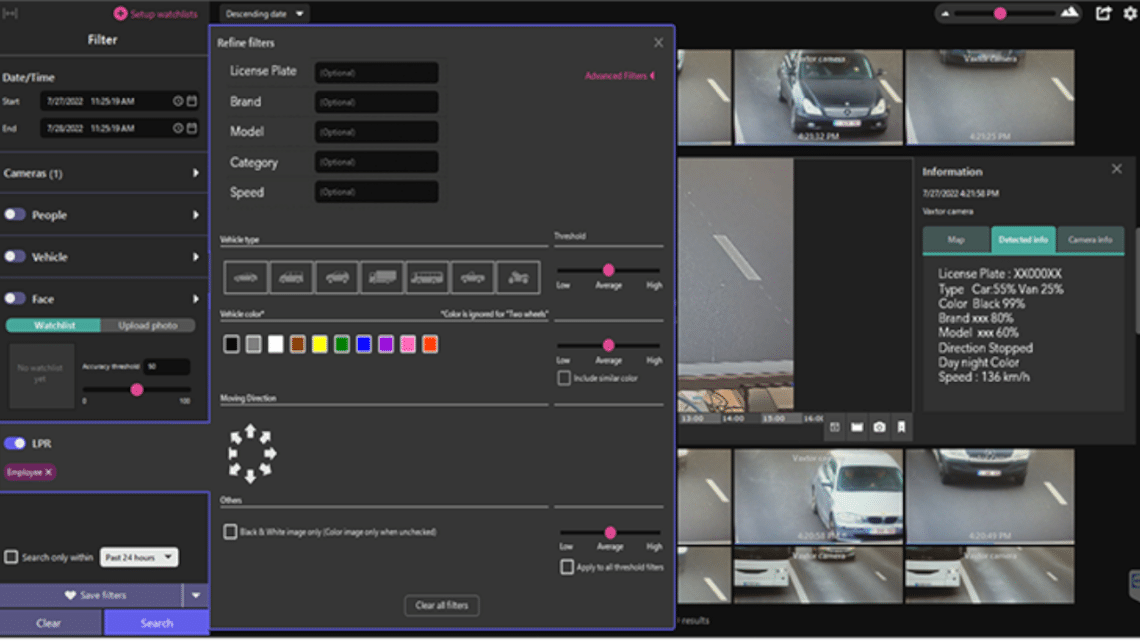
Task: Click the bookmark icon below the video player
Action: point(900,427)
